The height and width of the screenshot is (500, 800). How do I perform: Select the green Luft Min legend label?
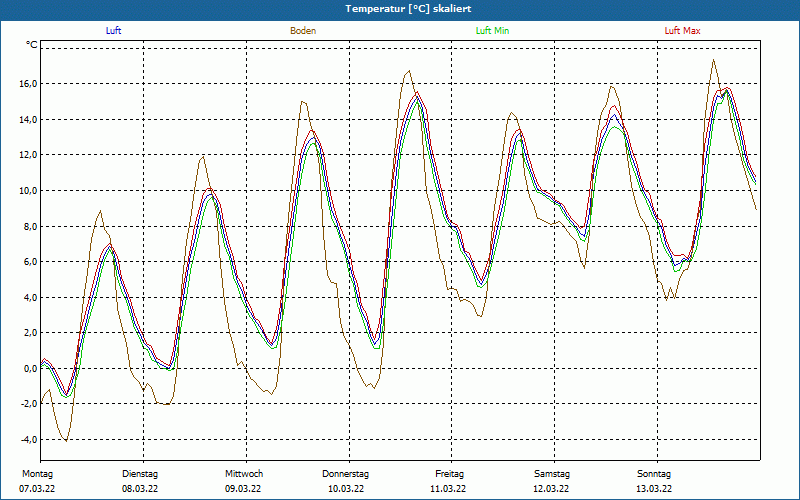(x=492, y=31)
